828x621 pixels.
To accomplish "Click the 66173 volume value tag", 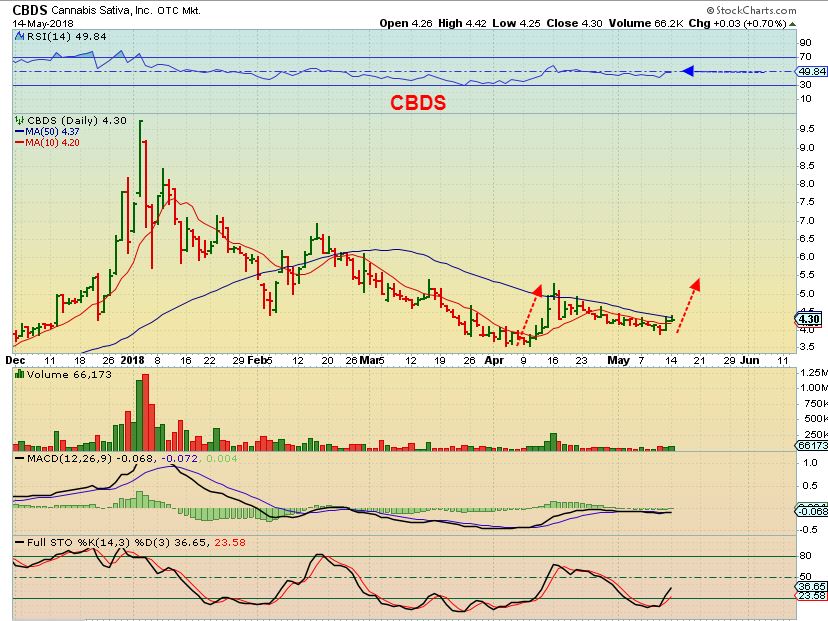I will coord(812,446).
